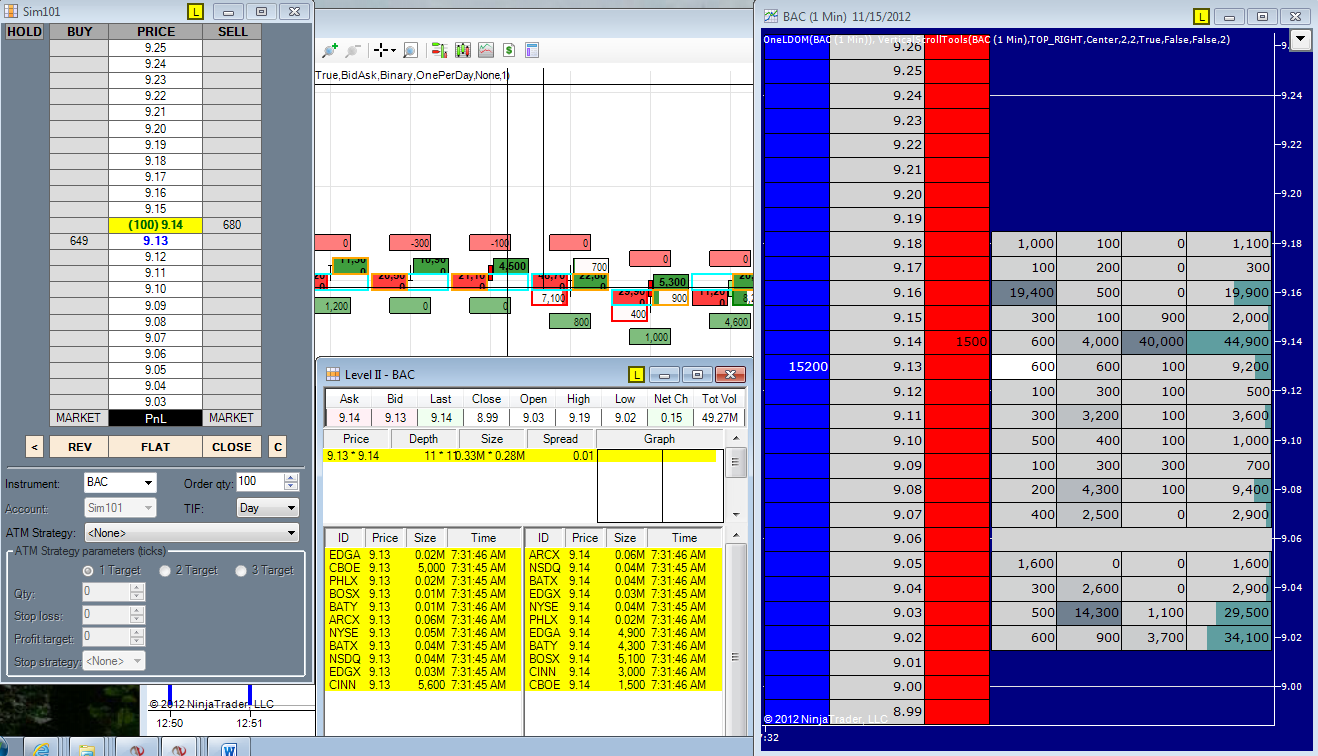The image size is (1318, 756).
Task: Click the Order qty input field
Action: [259, 482]
